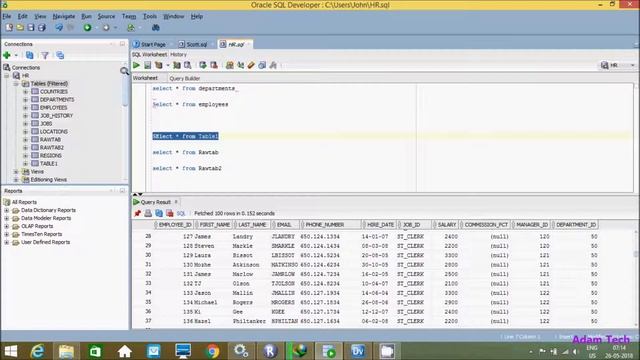Screen dimensions: 640x360
Task: Click the SQL link in Query Result
Action: [x=181, y=213]
